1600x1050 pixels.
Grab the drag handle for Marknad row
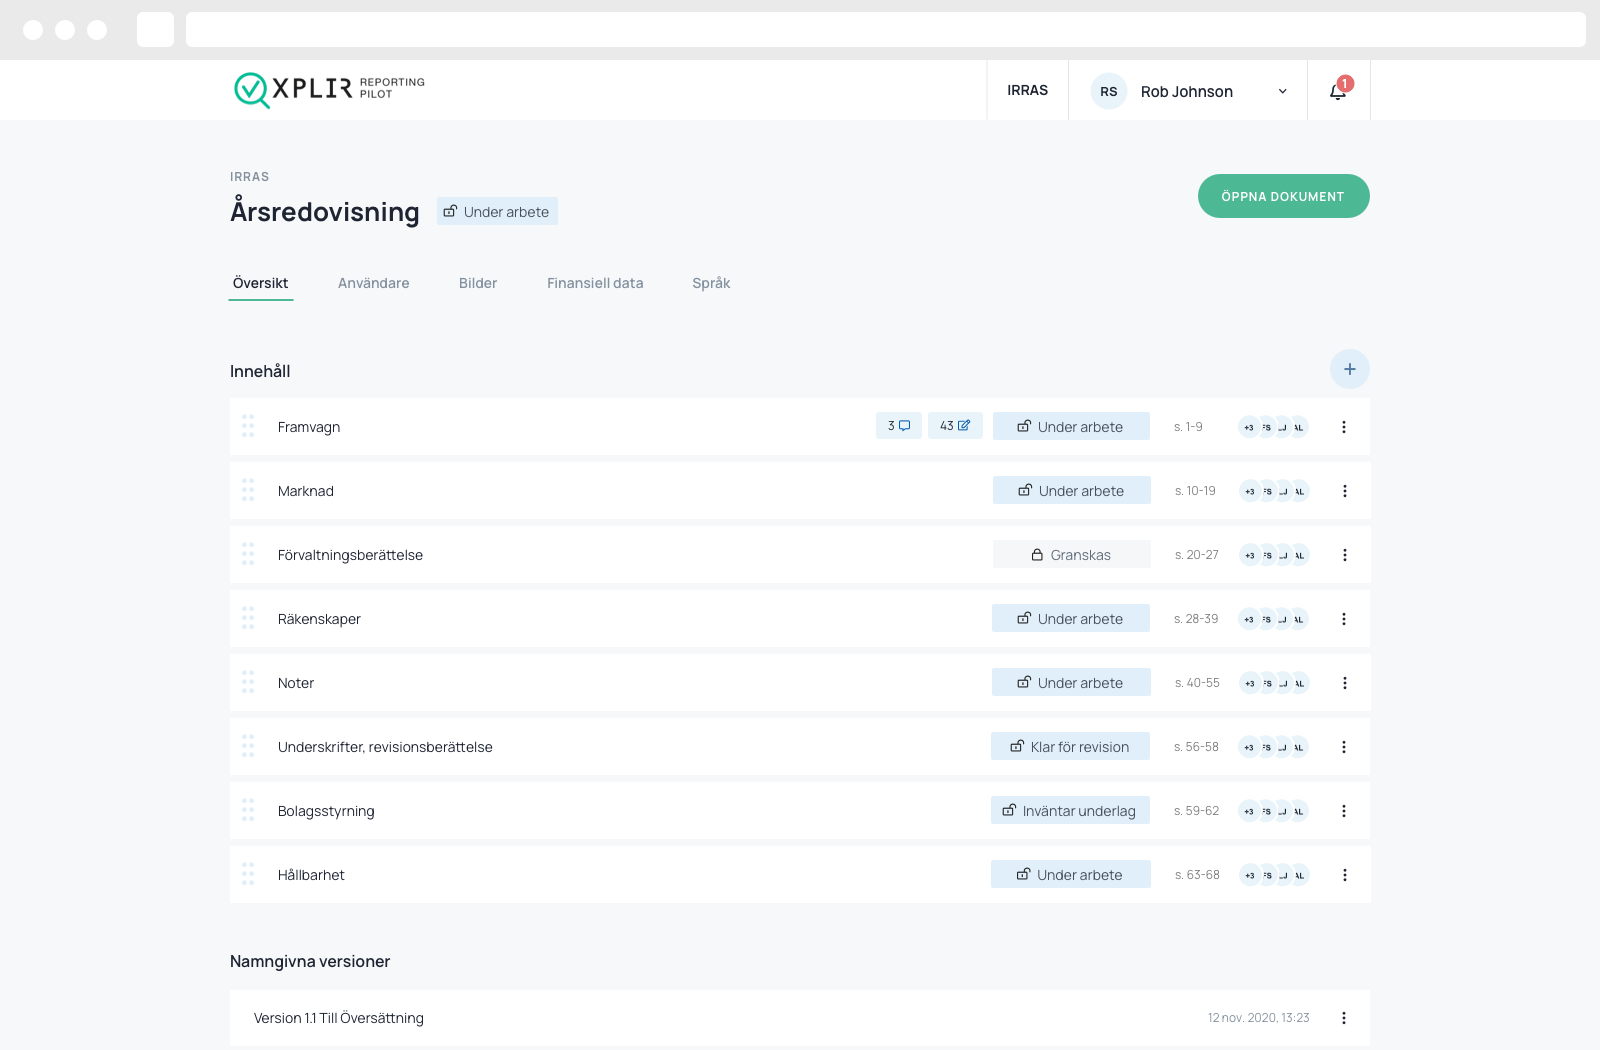248,490
